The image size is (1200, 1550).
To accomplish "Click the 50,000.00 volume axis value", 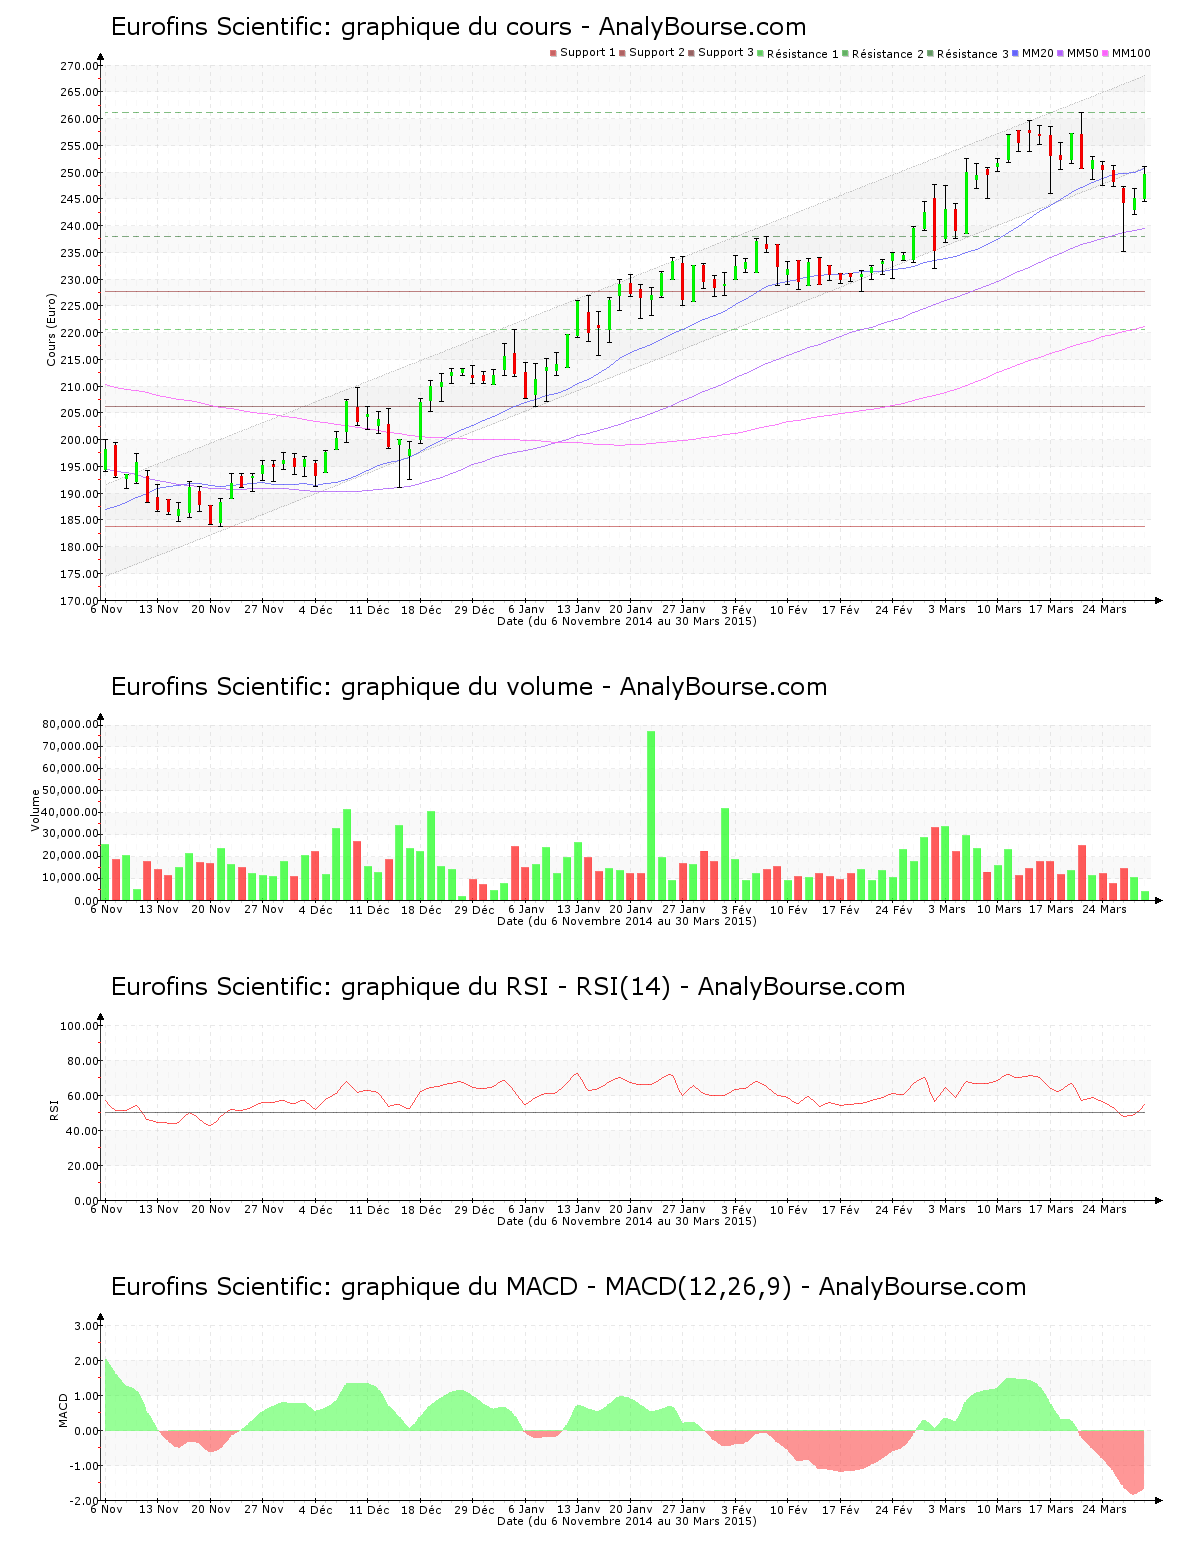I will point(70,790).
